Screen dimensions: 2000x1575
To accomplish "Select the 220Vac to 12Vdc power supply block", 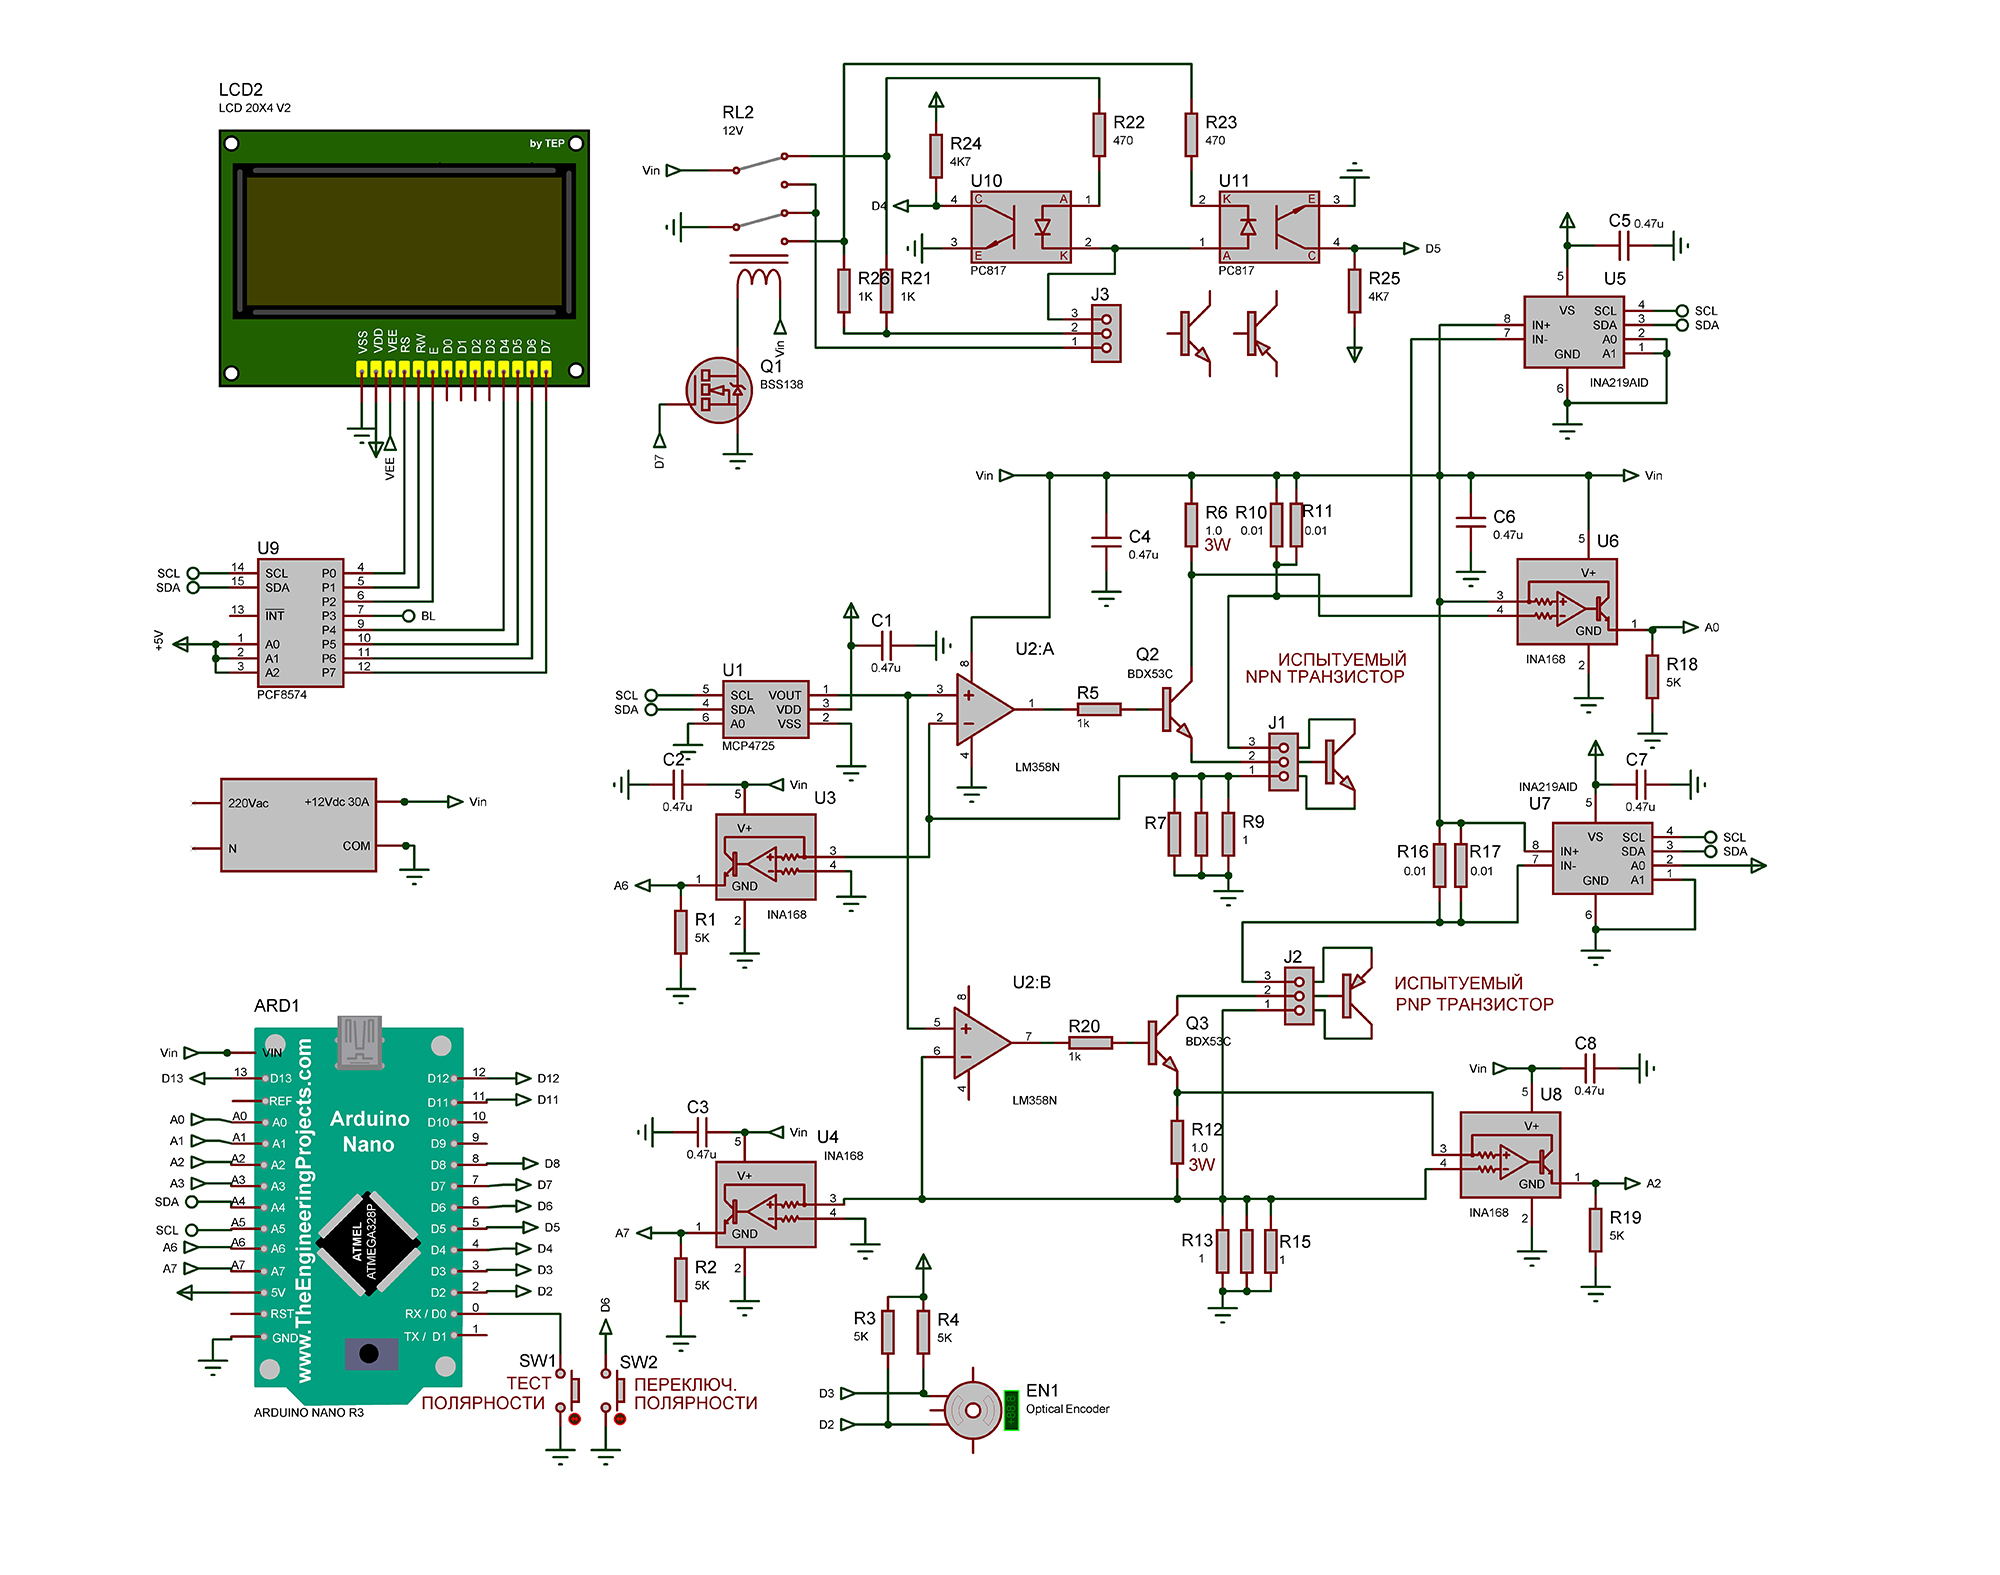I will click(x=298, y=825).
